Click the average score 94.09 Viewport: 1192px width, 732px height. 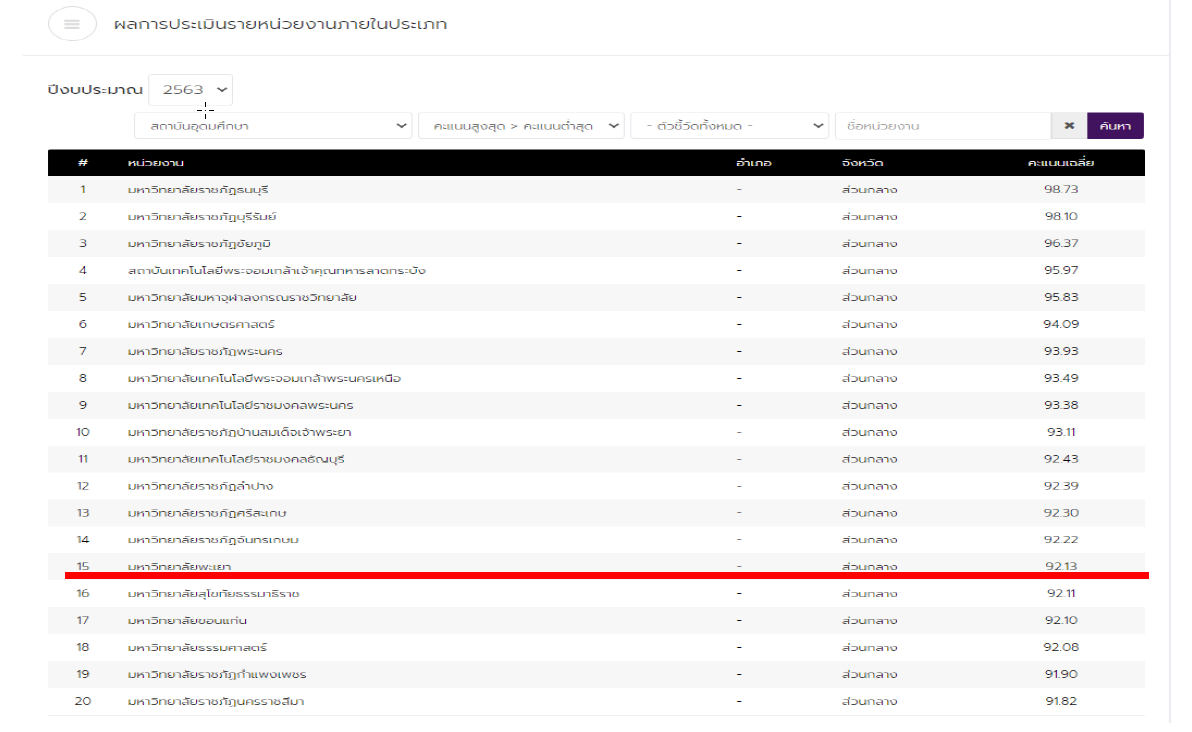(1061, 325)
